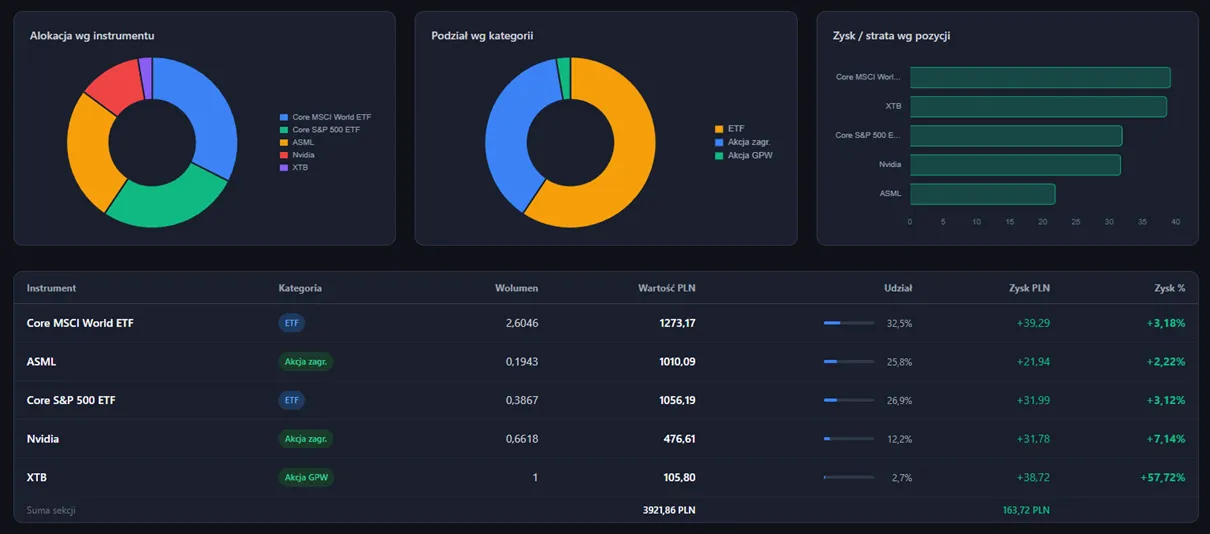This screenshot has width=1210, height=534.
Task: Click the total profit 163,72 PLN
Action: (1026, 510)
